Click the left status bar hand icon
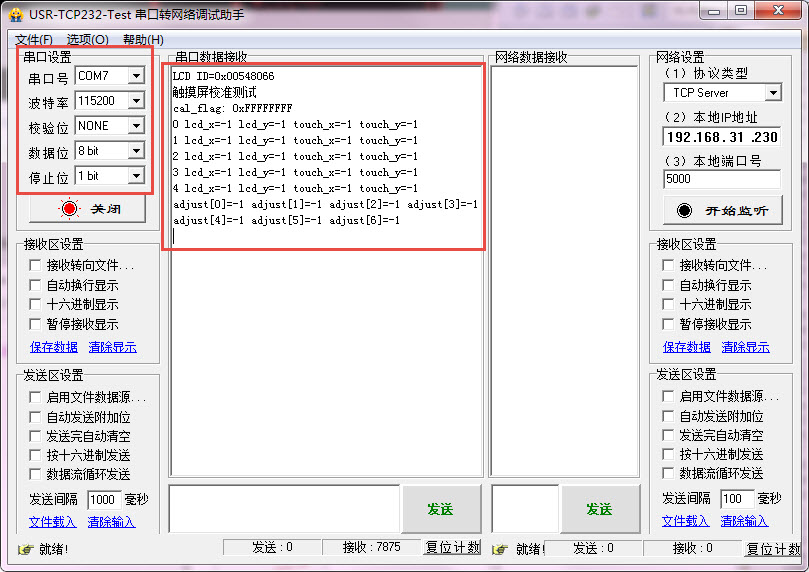The height and width of the screenshot is (572, 809). pos(25,549)
